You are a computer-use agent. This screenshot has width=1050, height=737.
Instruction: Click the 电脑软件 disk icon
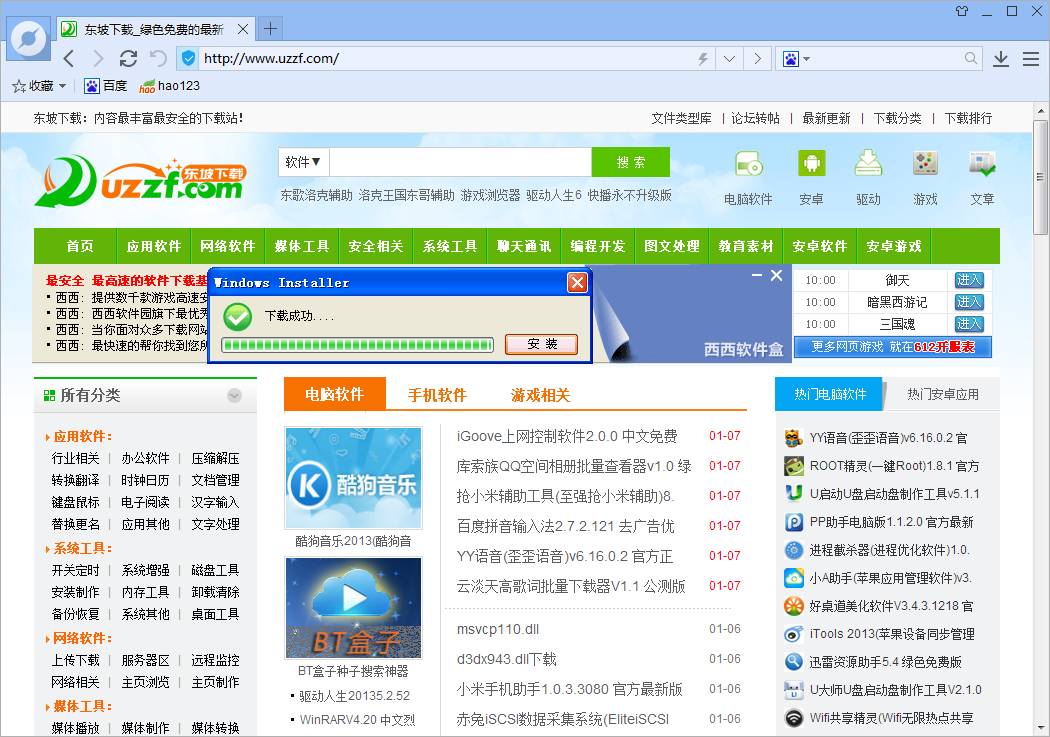point(748,163)
